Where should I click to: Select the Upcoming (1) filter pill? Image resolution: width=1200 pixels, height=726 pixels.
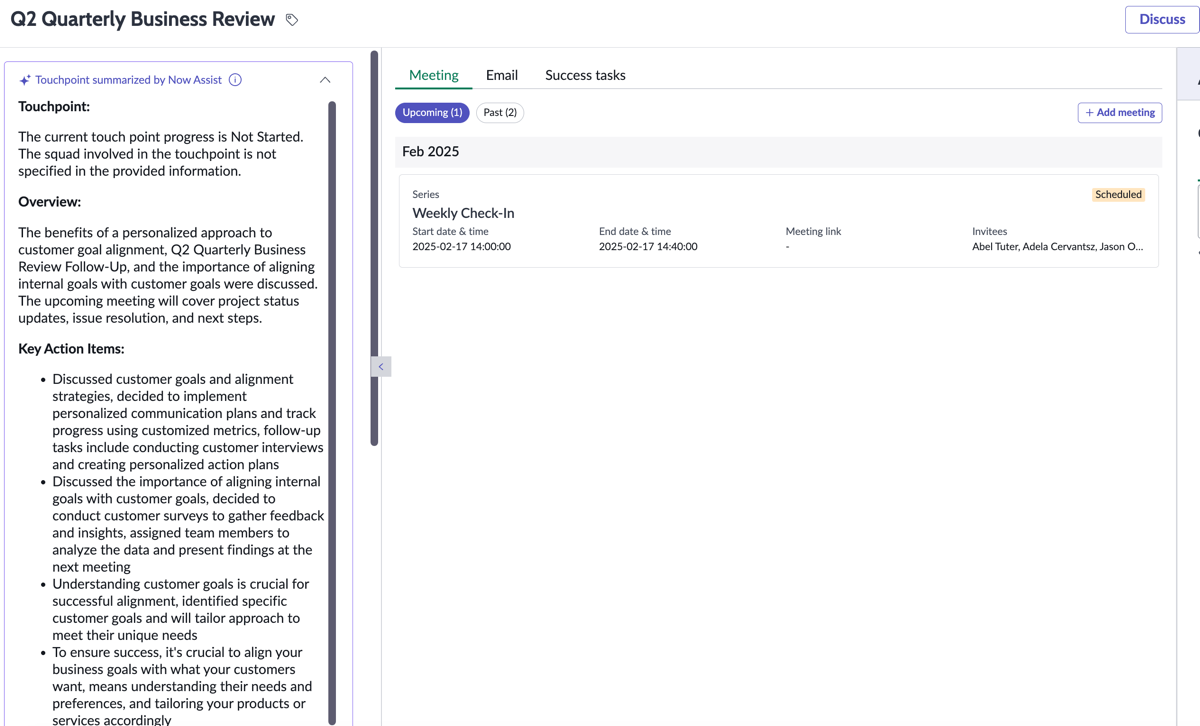(432, 113)
